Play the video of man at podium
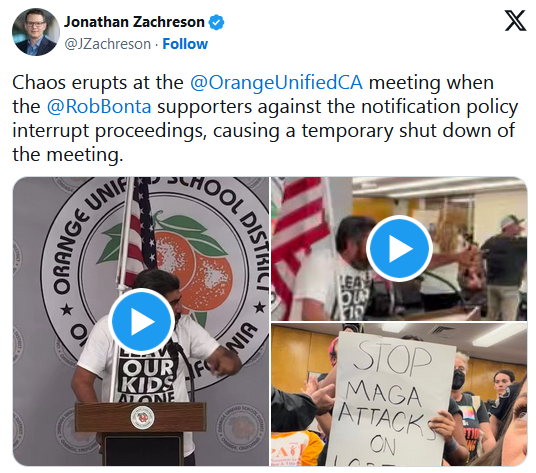Image resolution: width=536 pixels, height=473 pixels. tap(142, 321)
